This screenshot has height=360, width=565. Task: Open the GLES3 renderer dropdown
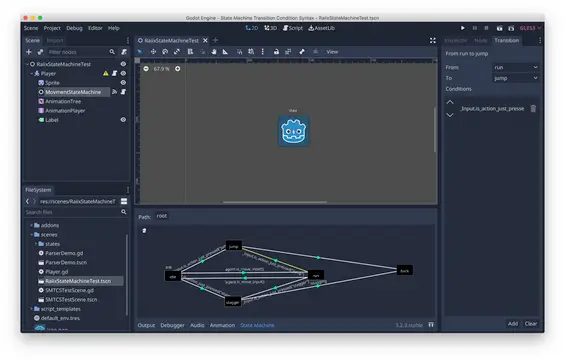(530, 28)
